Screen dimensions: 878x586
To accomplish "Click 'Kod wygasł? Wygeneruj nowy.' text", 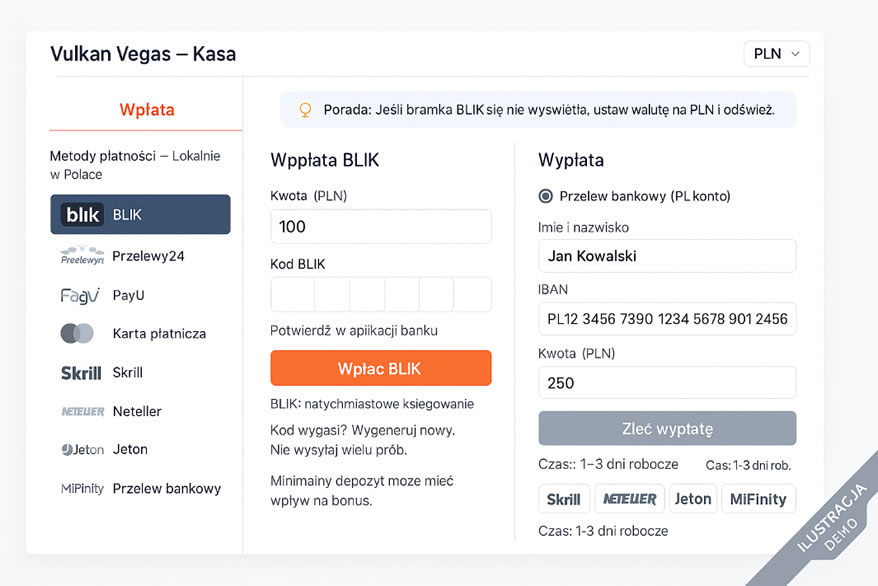I will (x=362, y=430).
